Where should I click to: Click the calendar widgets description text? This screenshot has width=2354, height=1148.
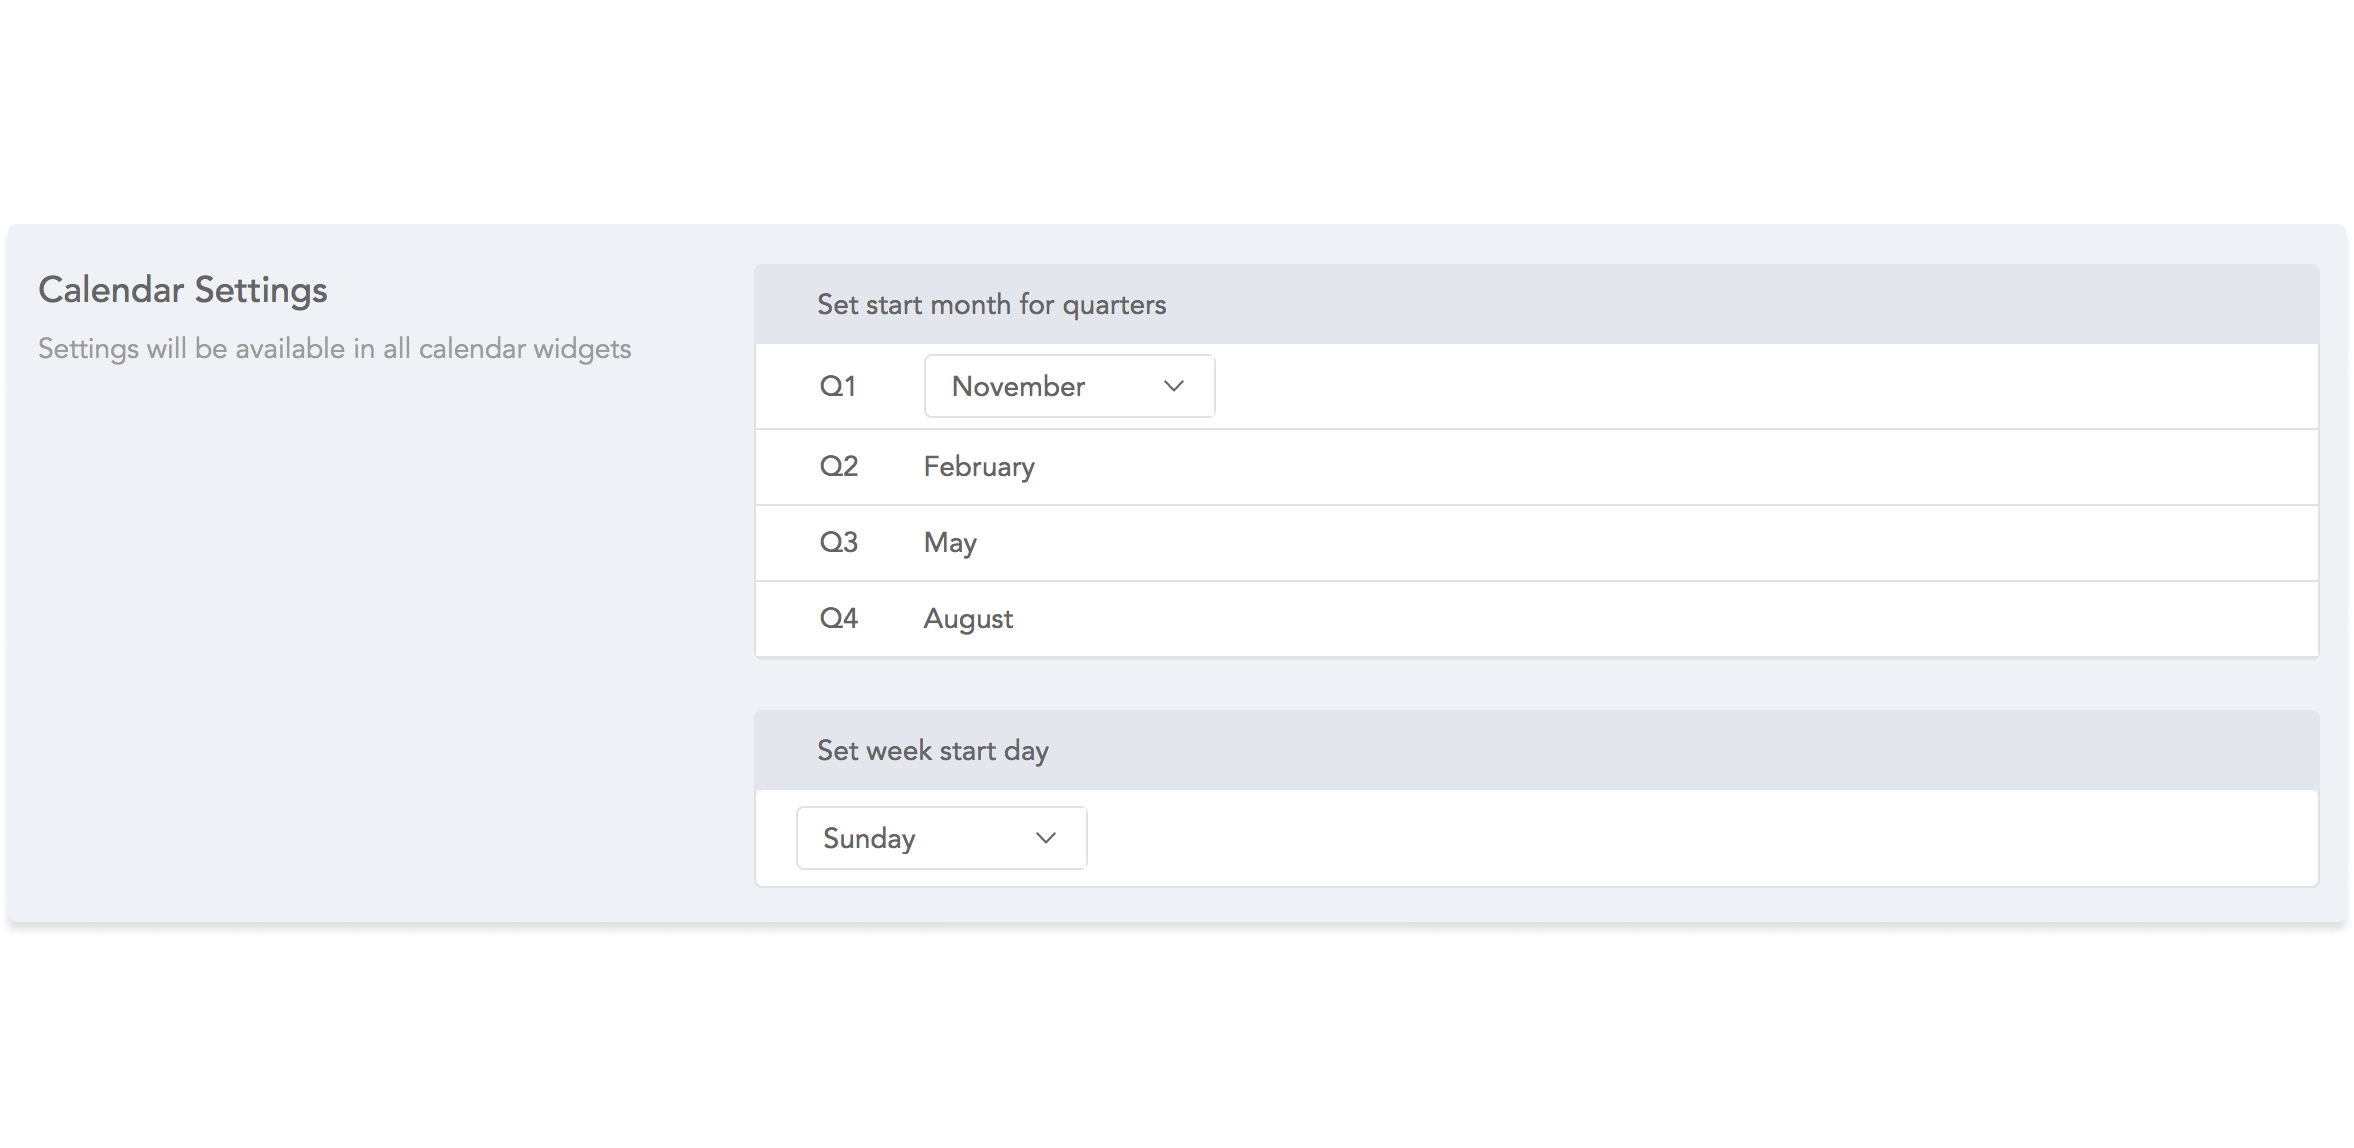tap(335, 348)
